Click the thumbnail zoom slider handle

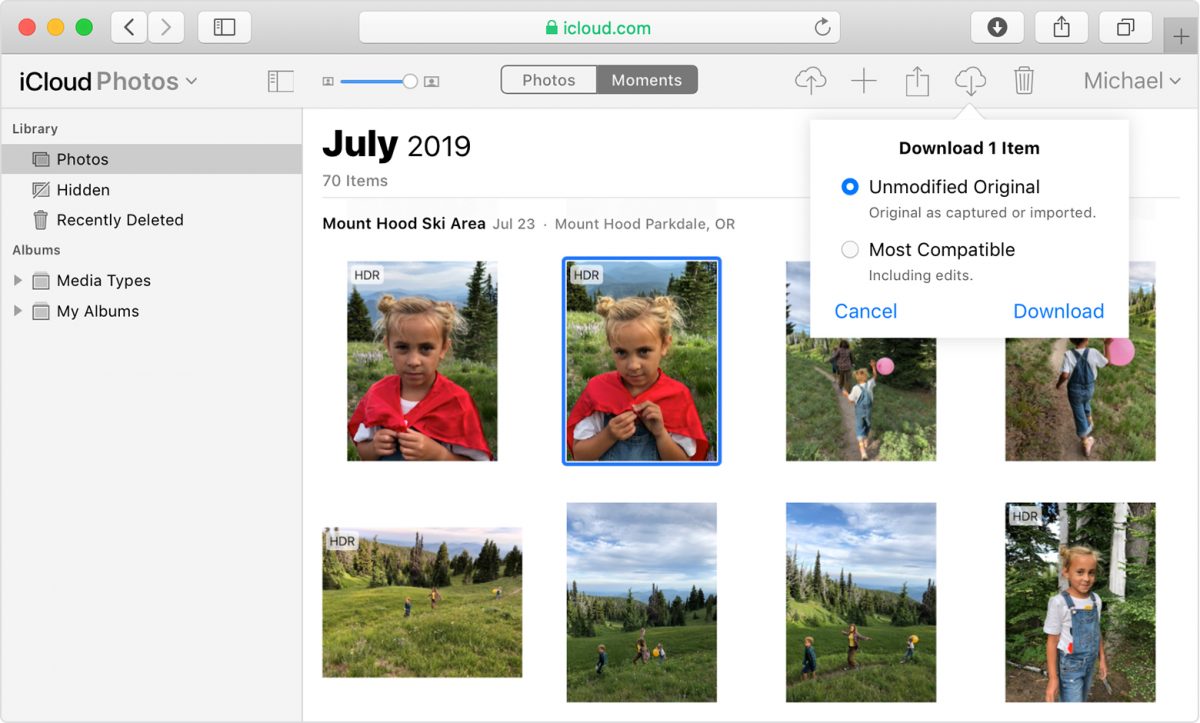click(409, 81)
